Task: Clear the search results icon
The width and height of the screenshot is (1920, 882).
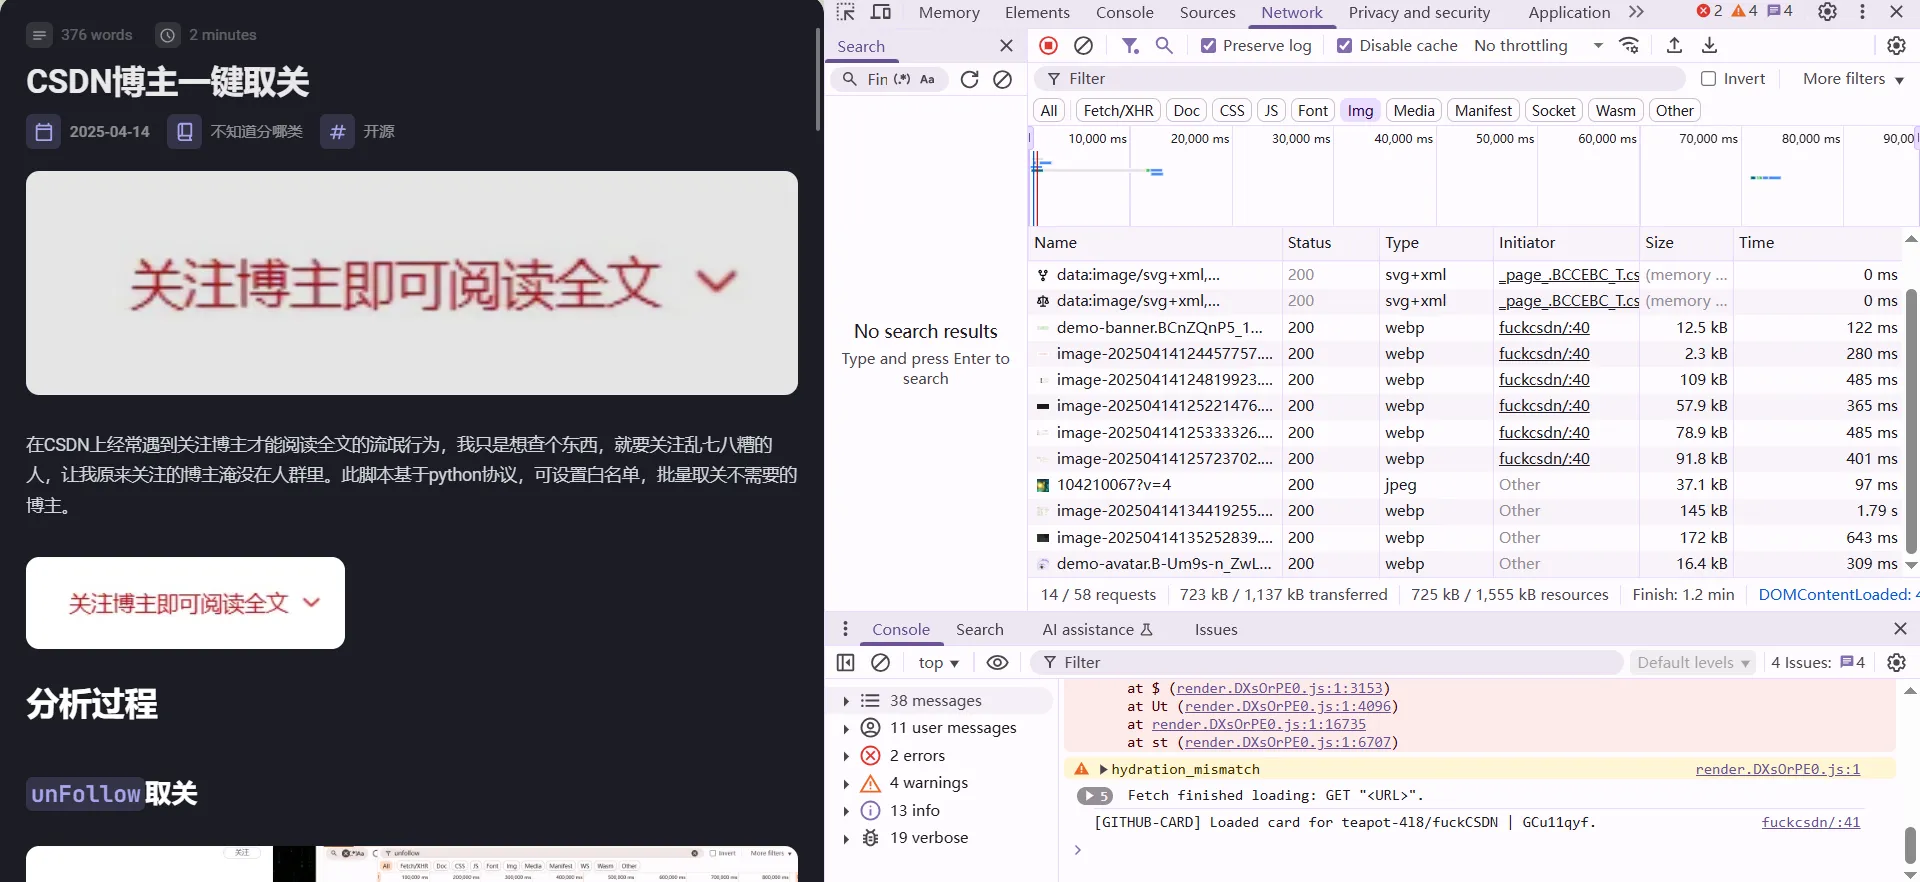Action: (1002, 79)
